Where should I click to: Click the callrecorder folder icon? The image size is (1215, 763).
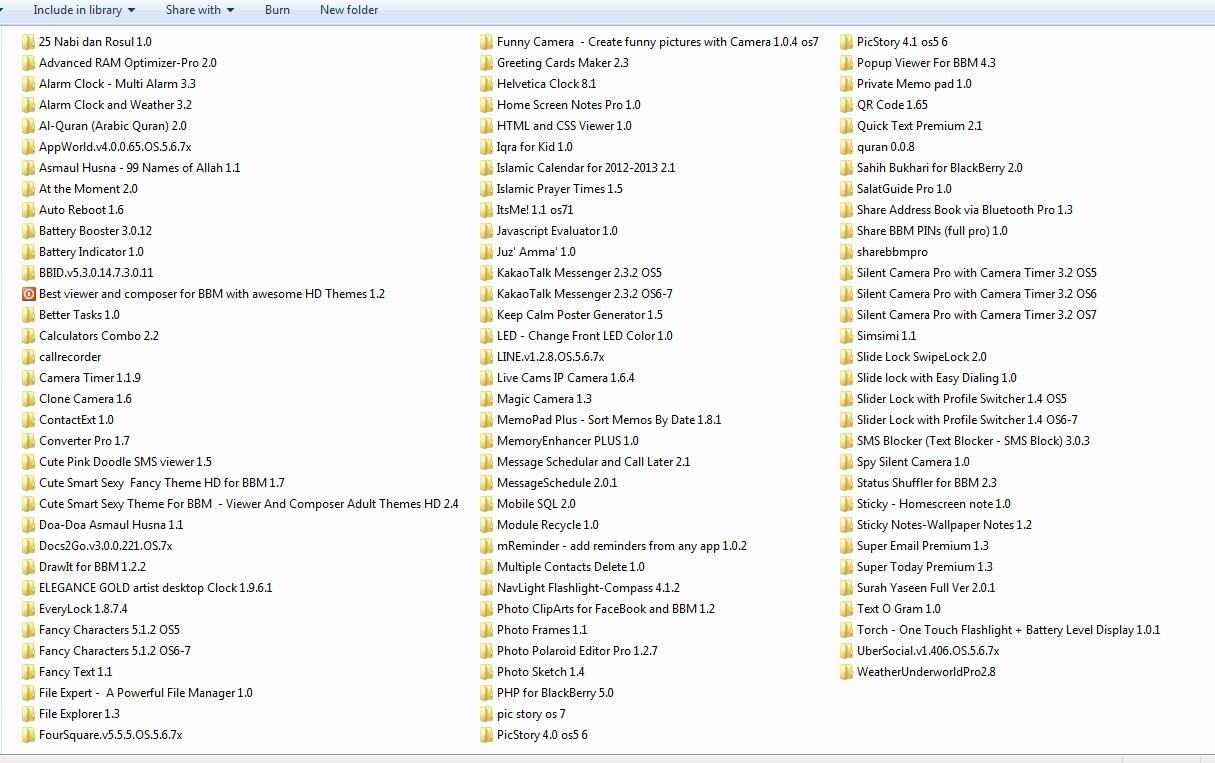coord(28,357)
